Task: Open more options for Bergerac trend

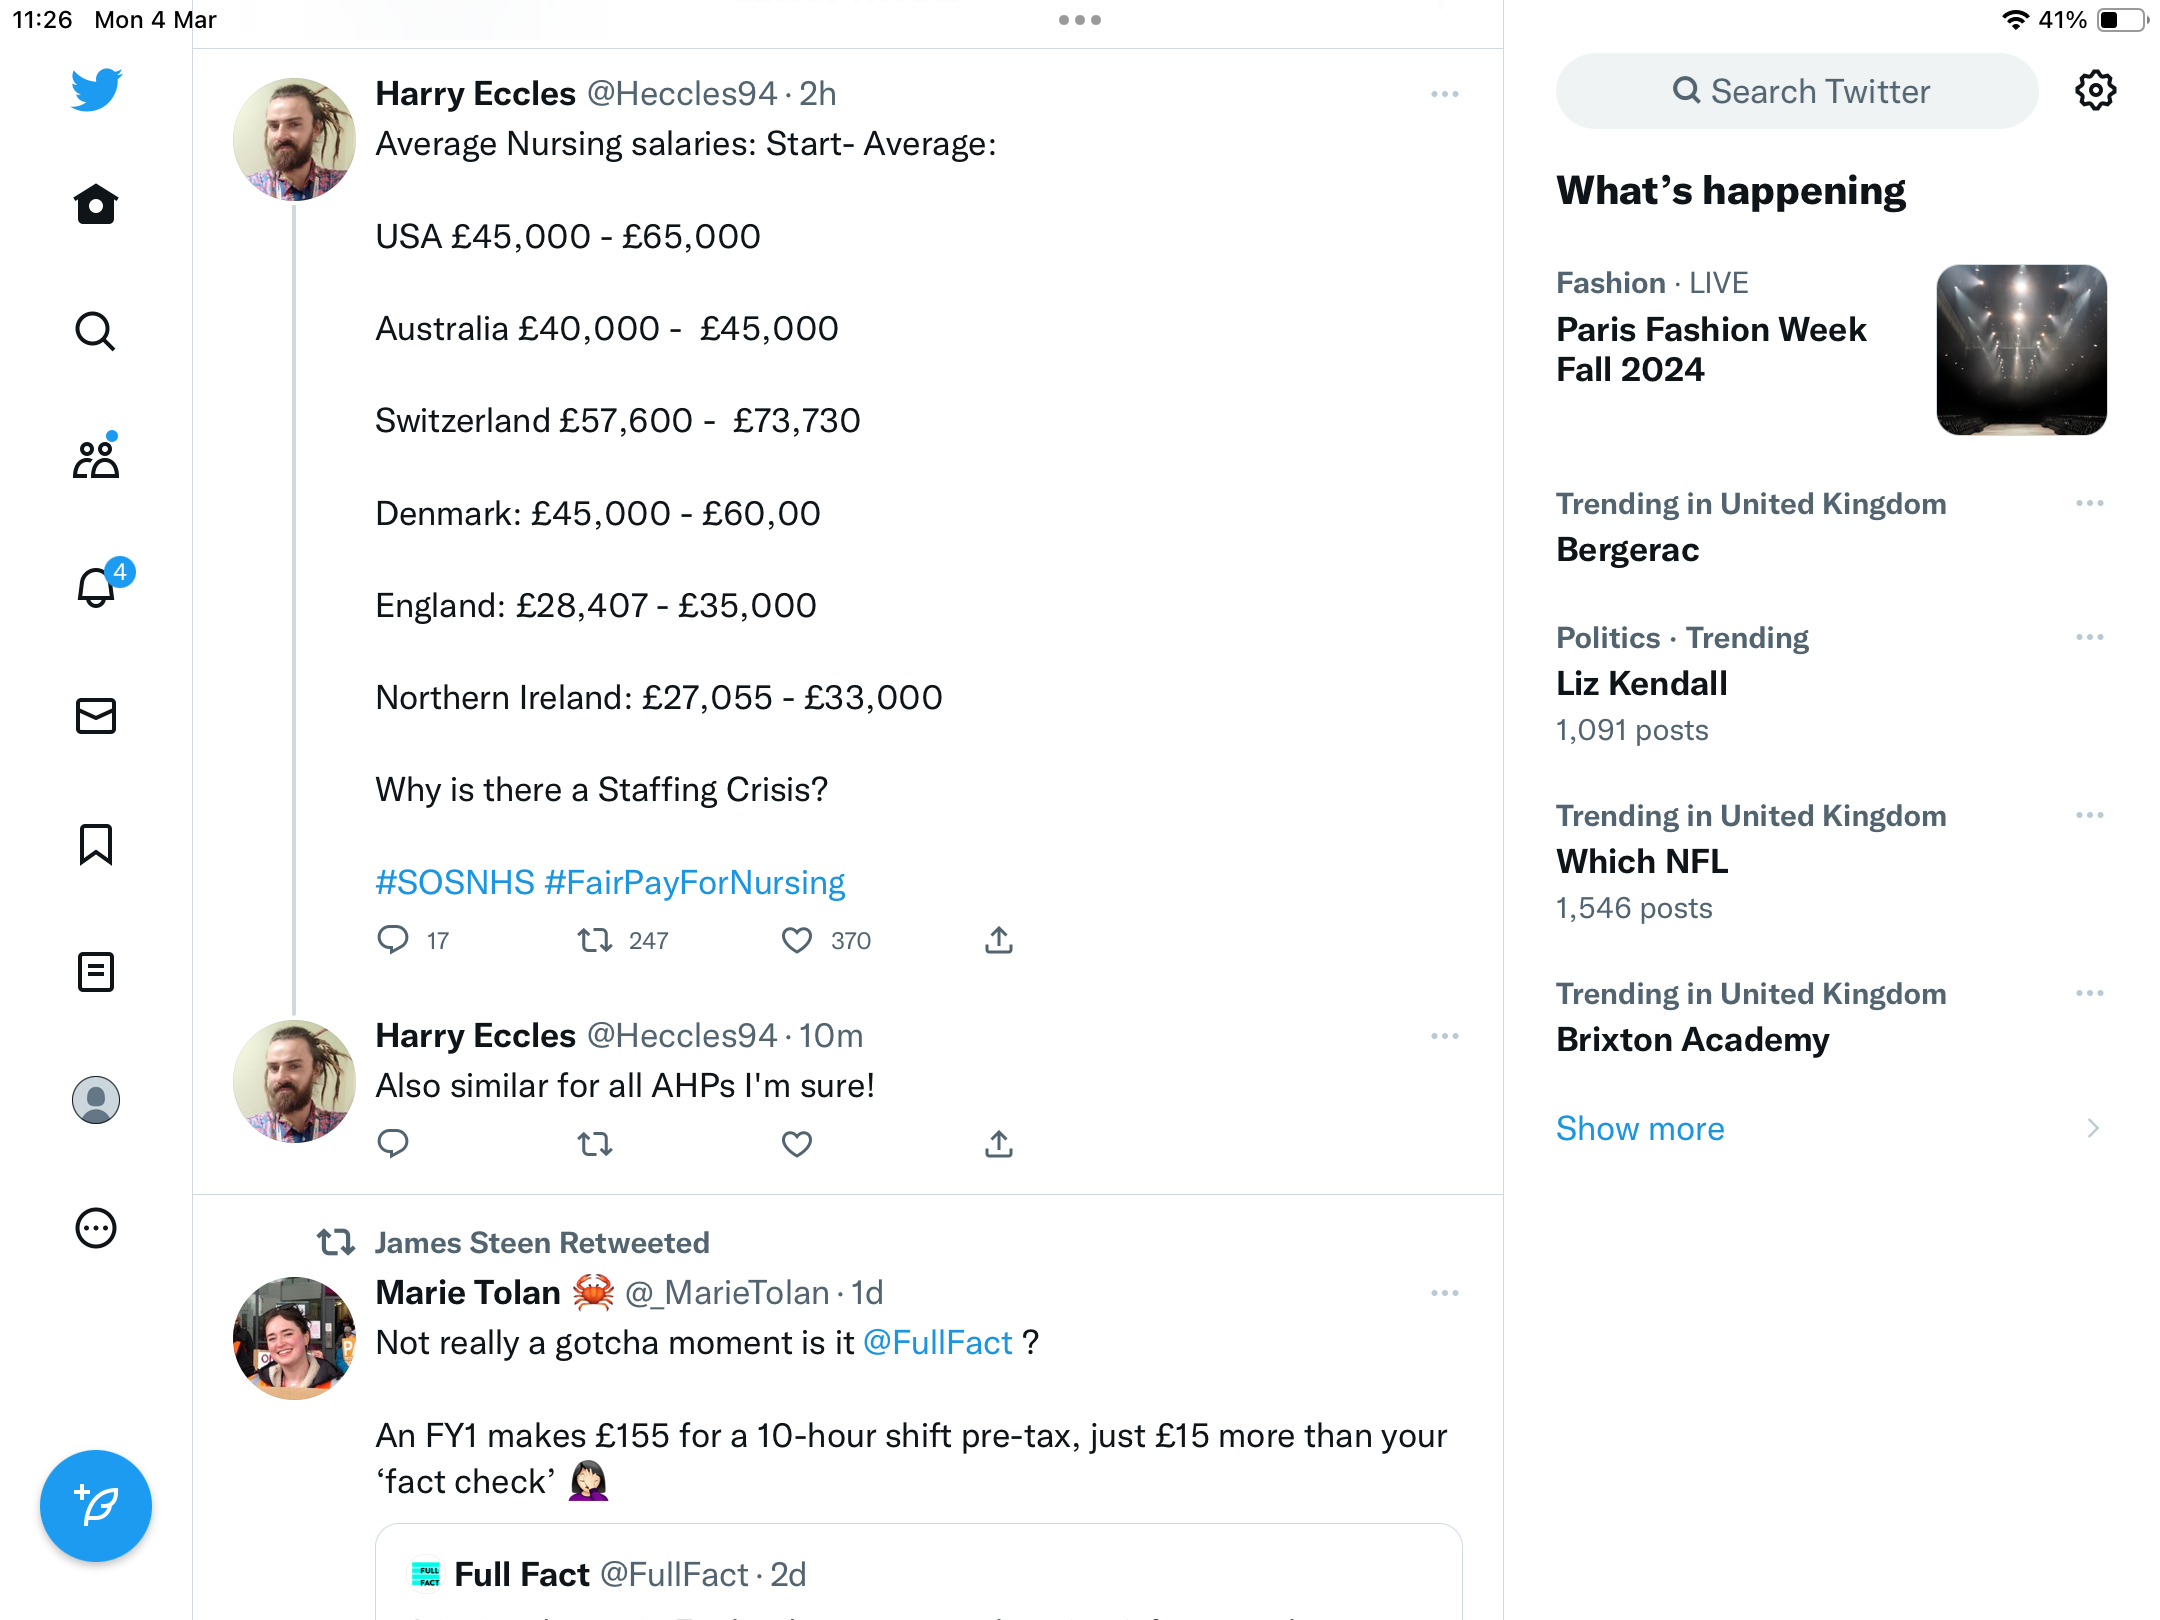Action: [x=2090, y=503]
